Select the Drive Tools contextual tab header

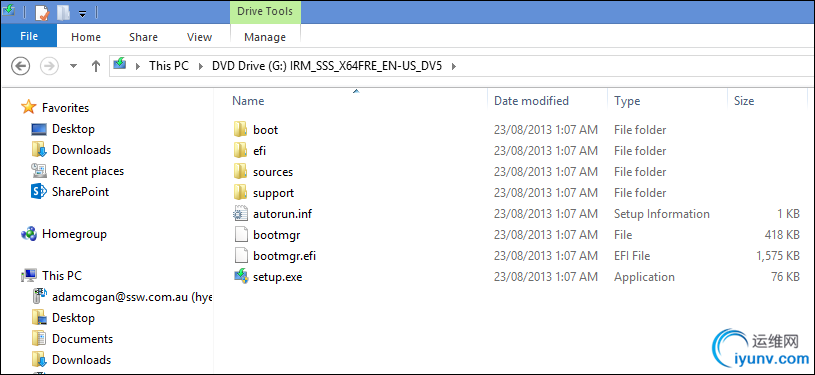[x=265, y=11]
